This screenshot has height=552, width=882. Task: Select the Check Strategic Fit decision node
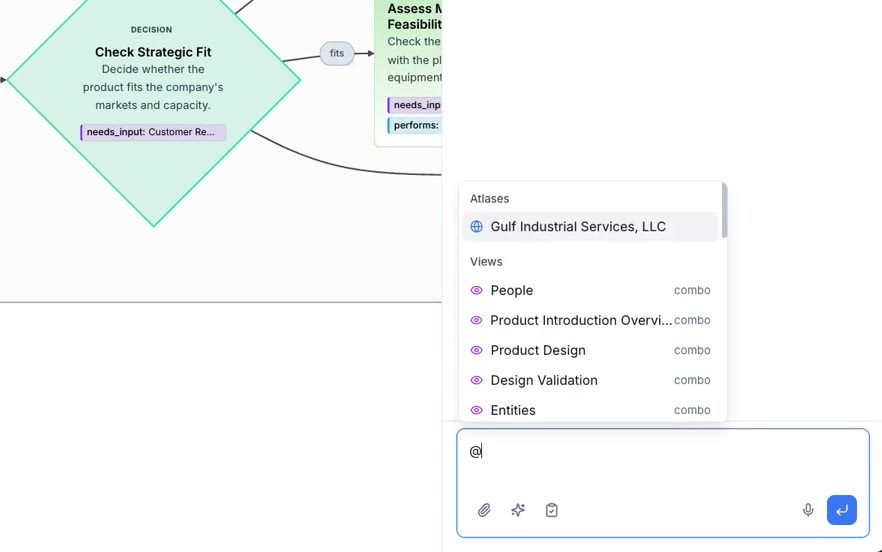point(153,80)
